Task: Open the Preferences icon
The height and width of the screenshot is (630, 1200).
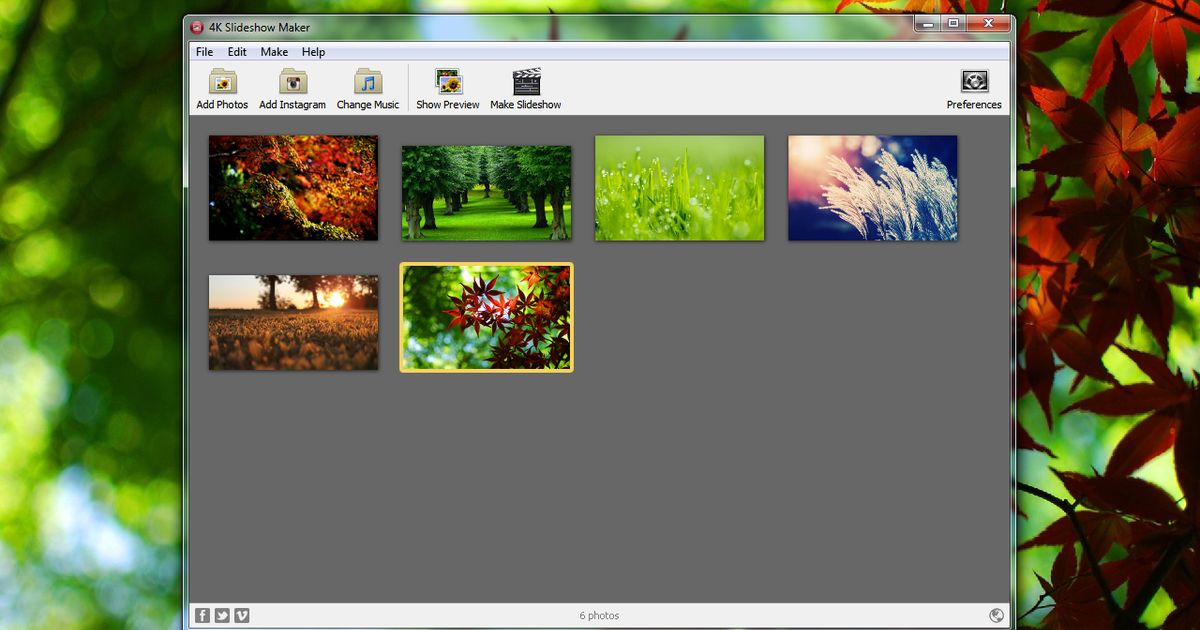Action: pos(974,82)
